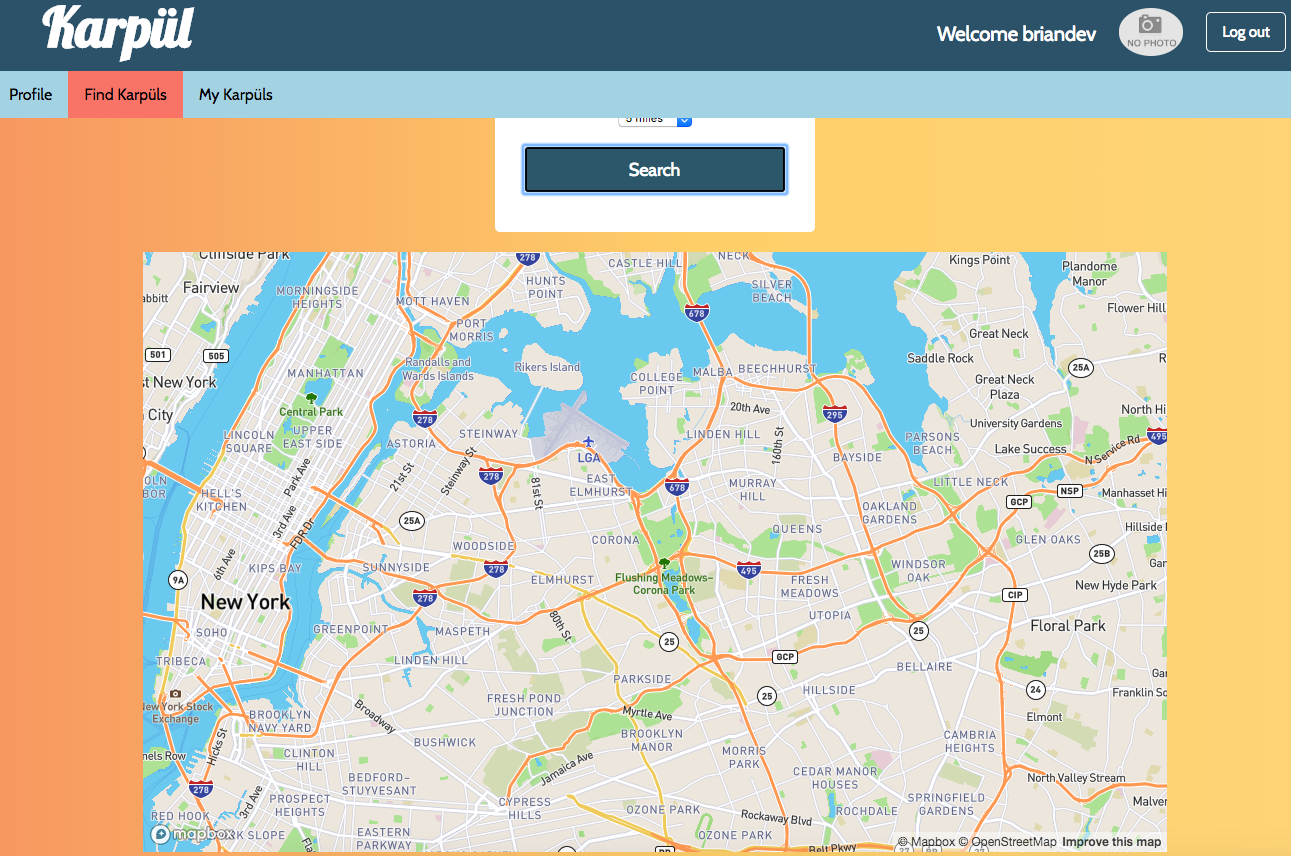The height and width of the screenshot is (856, 1291).
Task: Click the Mapbox logo on map
Action: (192, 834)
